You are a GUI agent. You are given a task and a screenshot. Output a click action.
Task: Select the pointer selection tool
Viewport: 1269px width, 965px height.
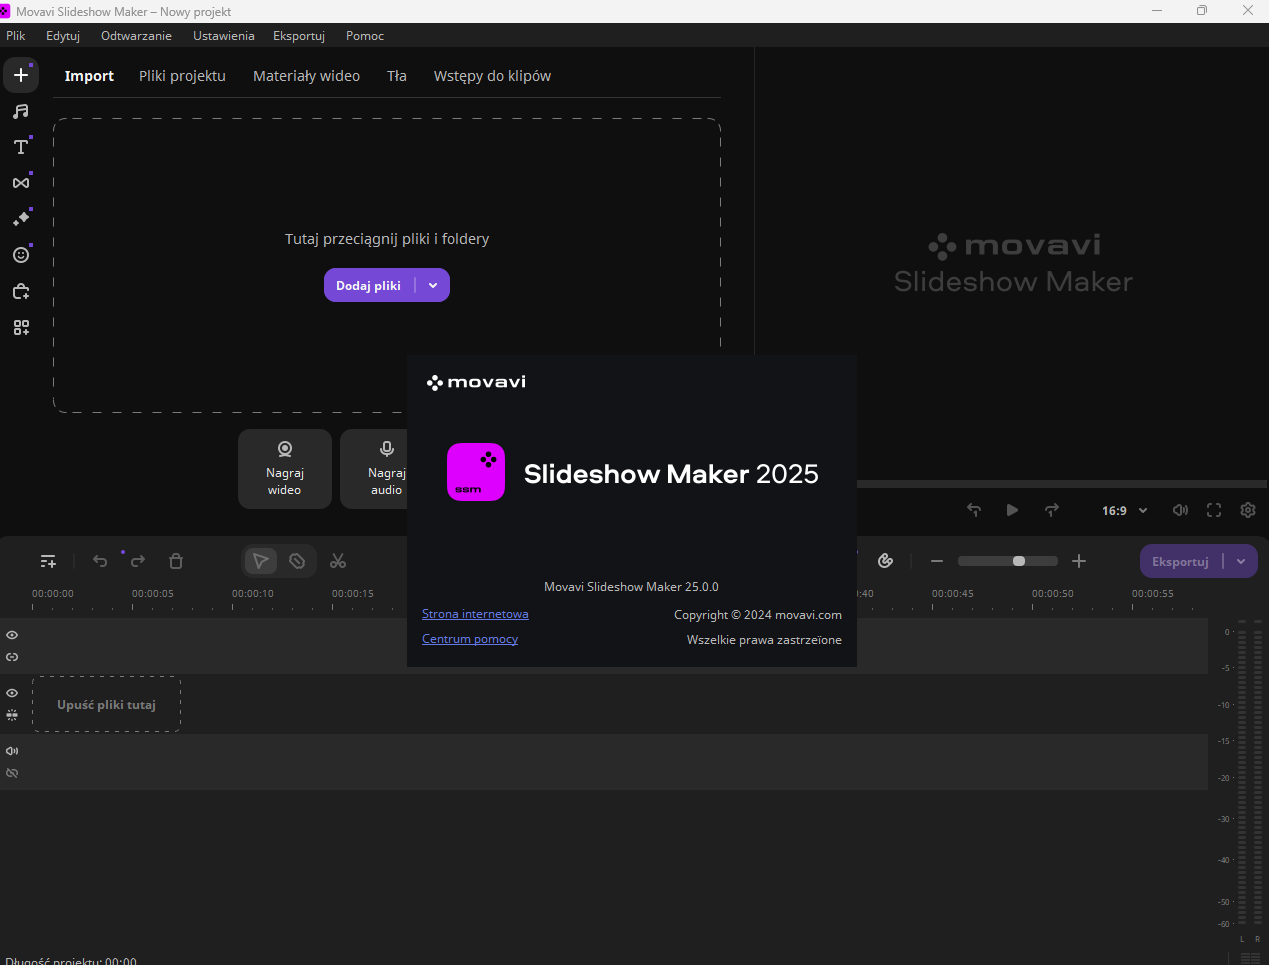coord(260,561)
